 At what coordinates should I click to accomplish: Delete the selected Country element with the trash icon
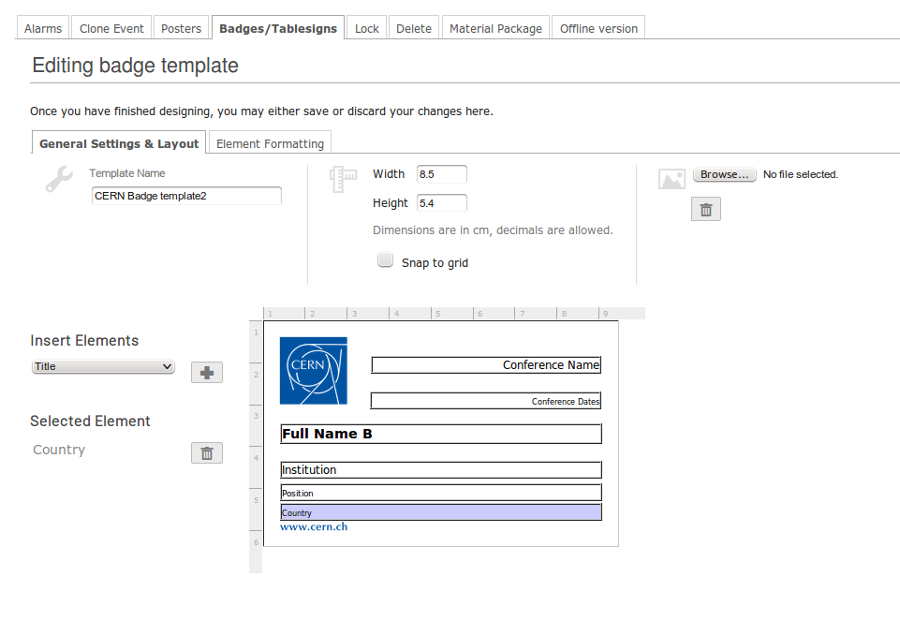(207, 453)
